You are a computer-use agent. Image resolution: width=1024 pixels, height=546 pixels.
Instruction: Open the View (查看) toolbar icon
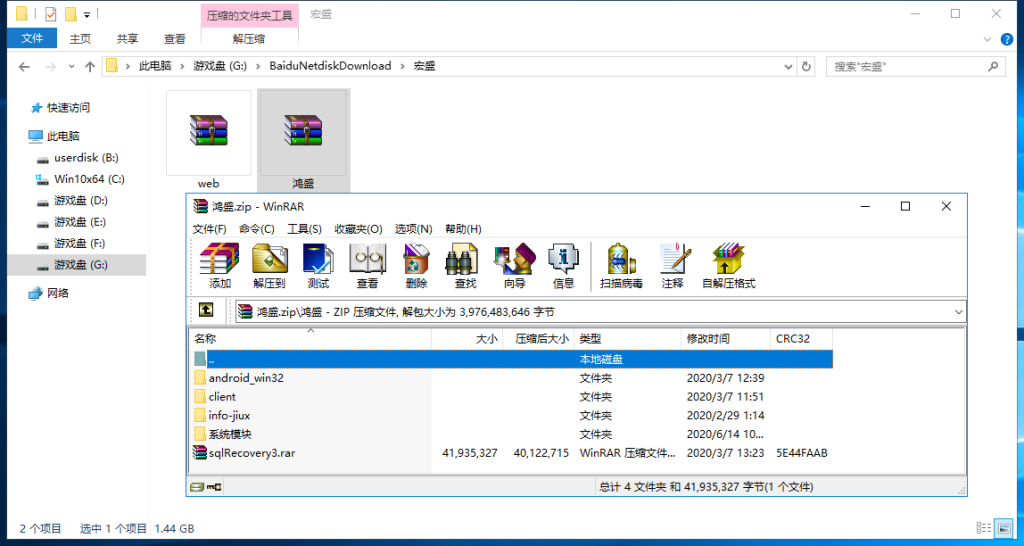[367, 266]
